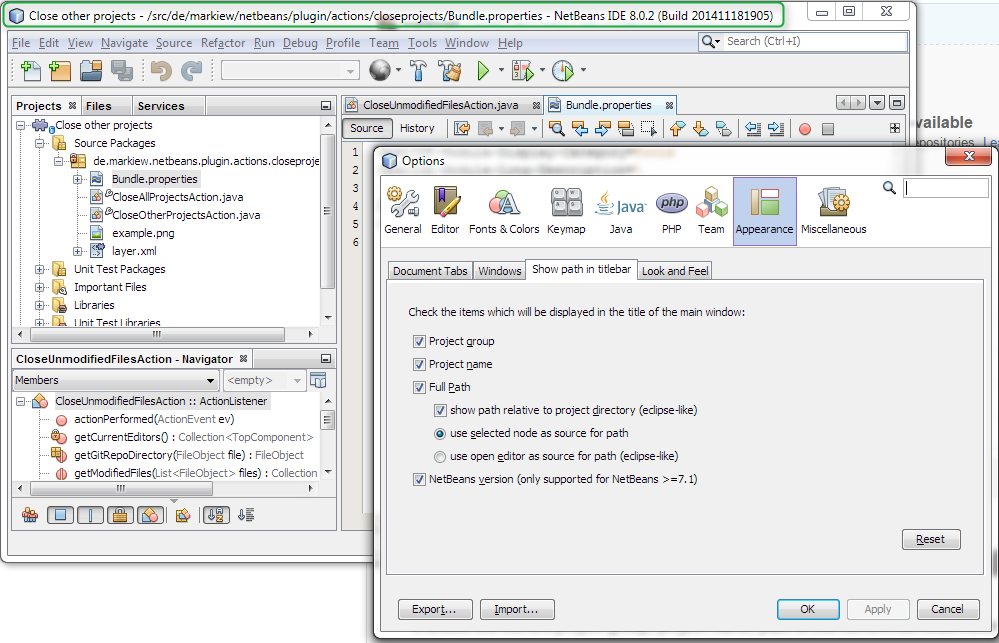Click the find selection magnifier icon in editor toolbar
Screen dimensions: 999x643
click(556, 129)
